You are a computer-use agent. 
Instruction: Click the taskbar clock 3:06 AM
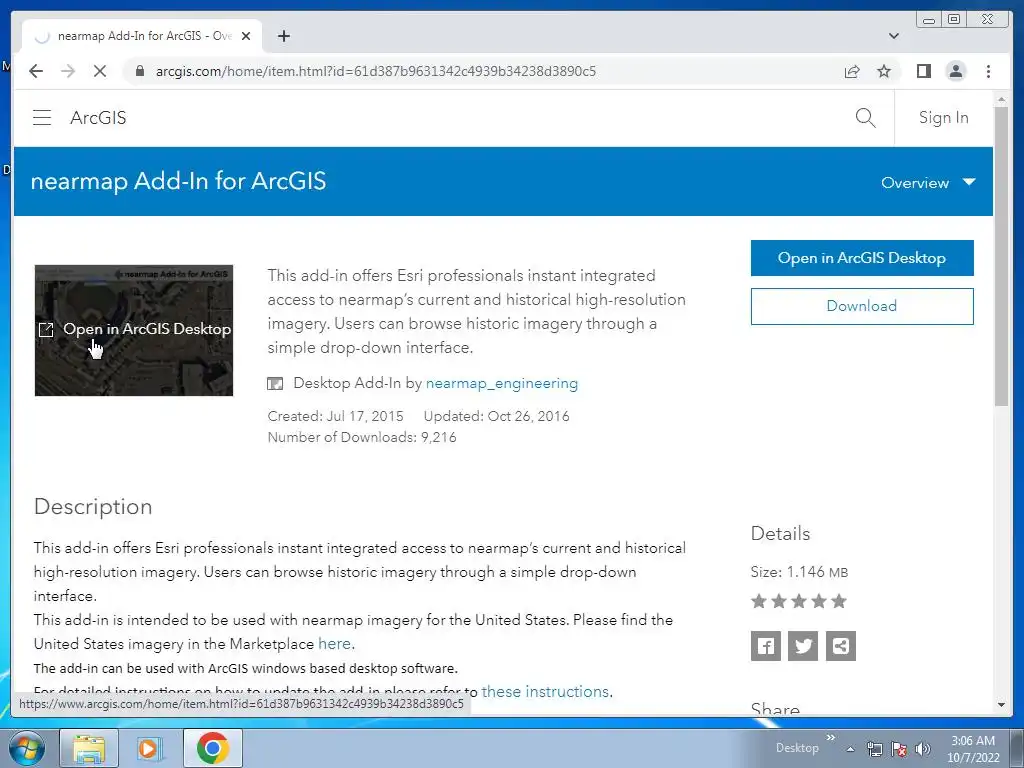click(973, 741)
